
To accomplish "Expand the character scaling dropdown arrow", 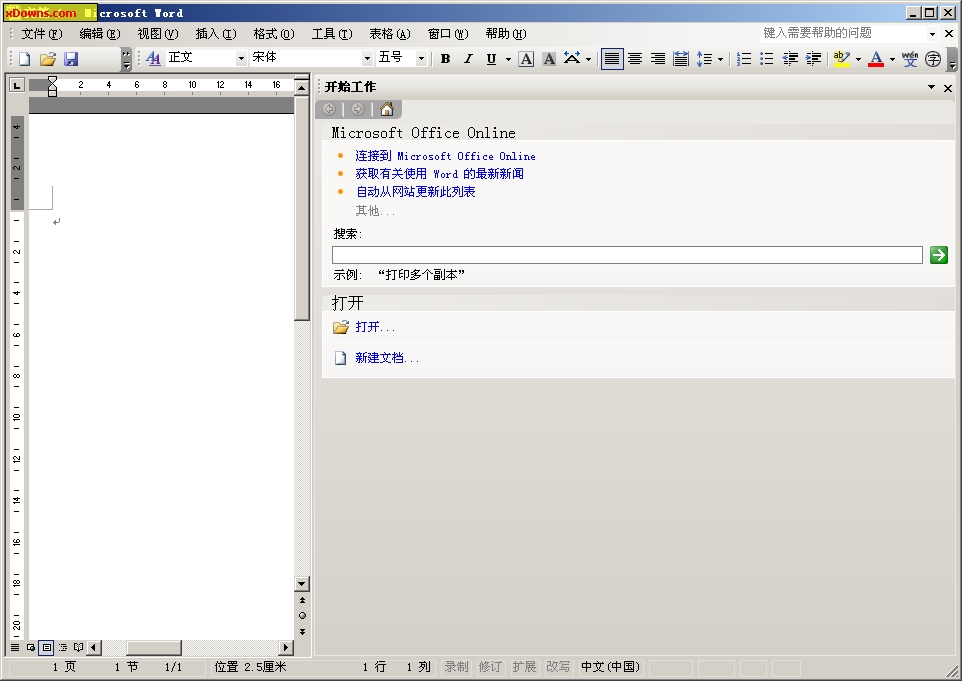I will coord(588,59).
